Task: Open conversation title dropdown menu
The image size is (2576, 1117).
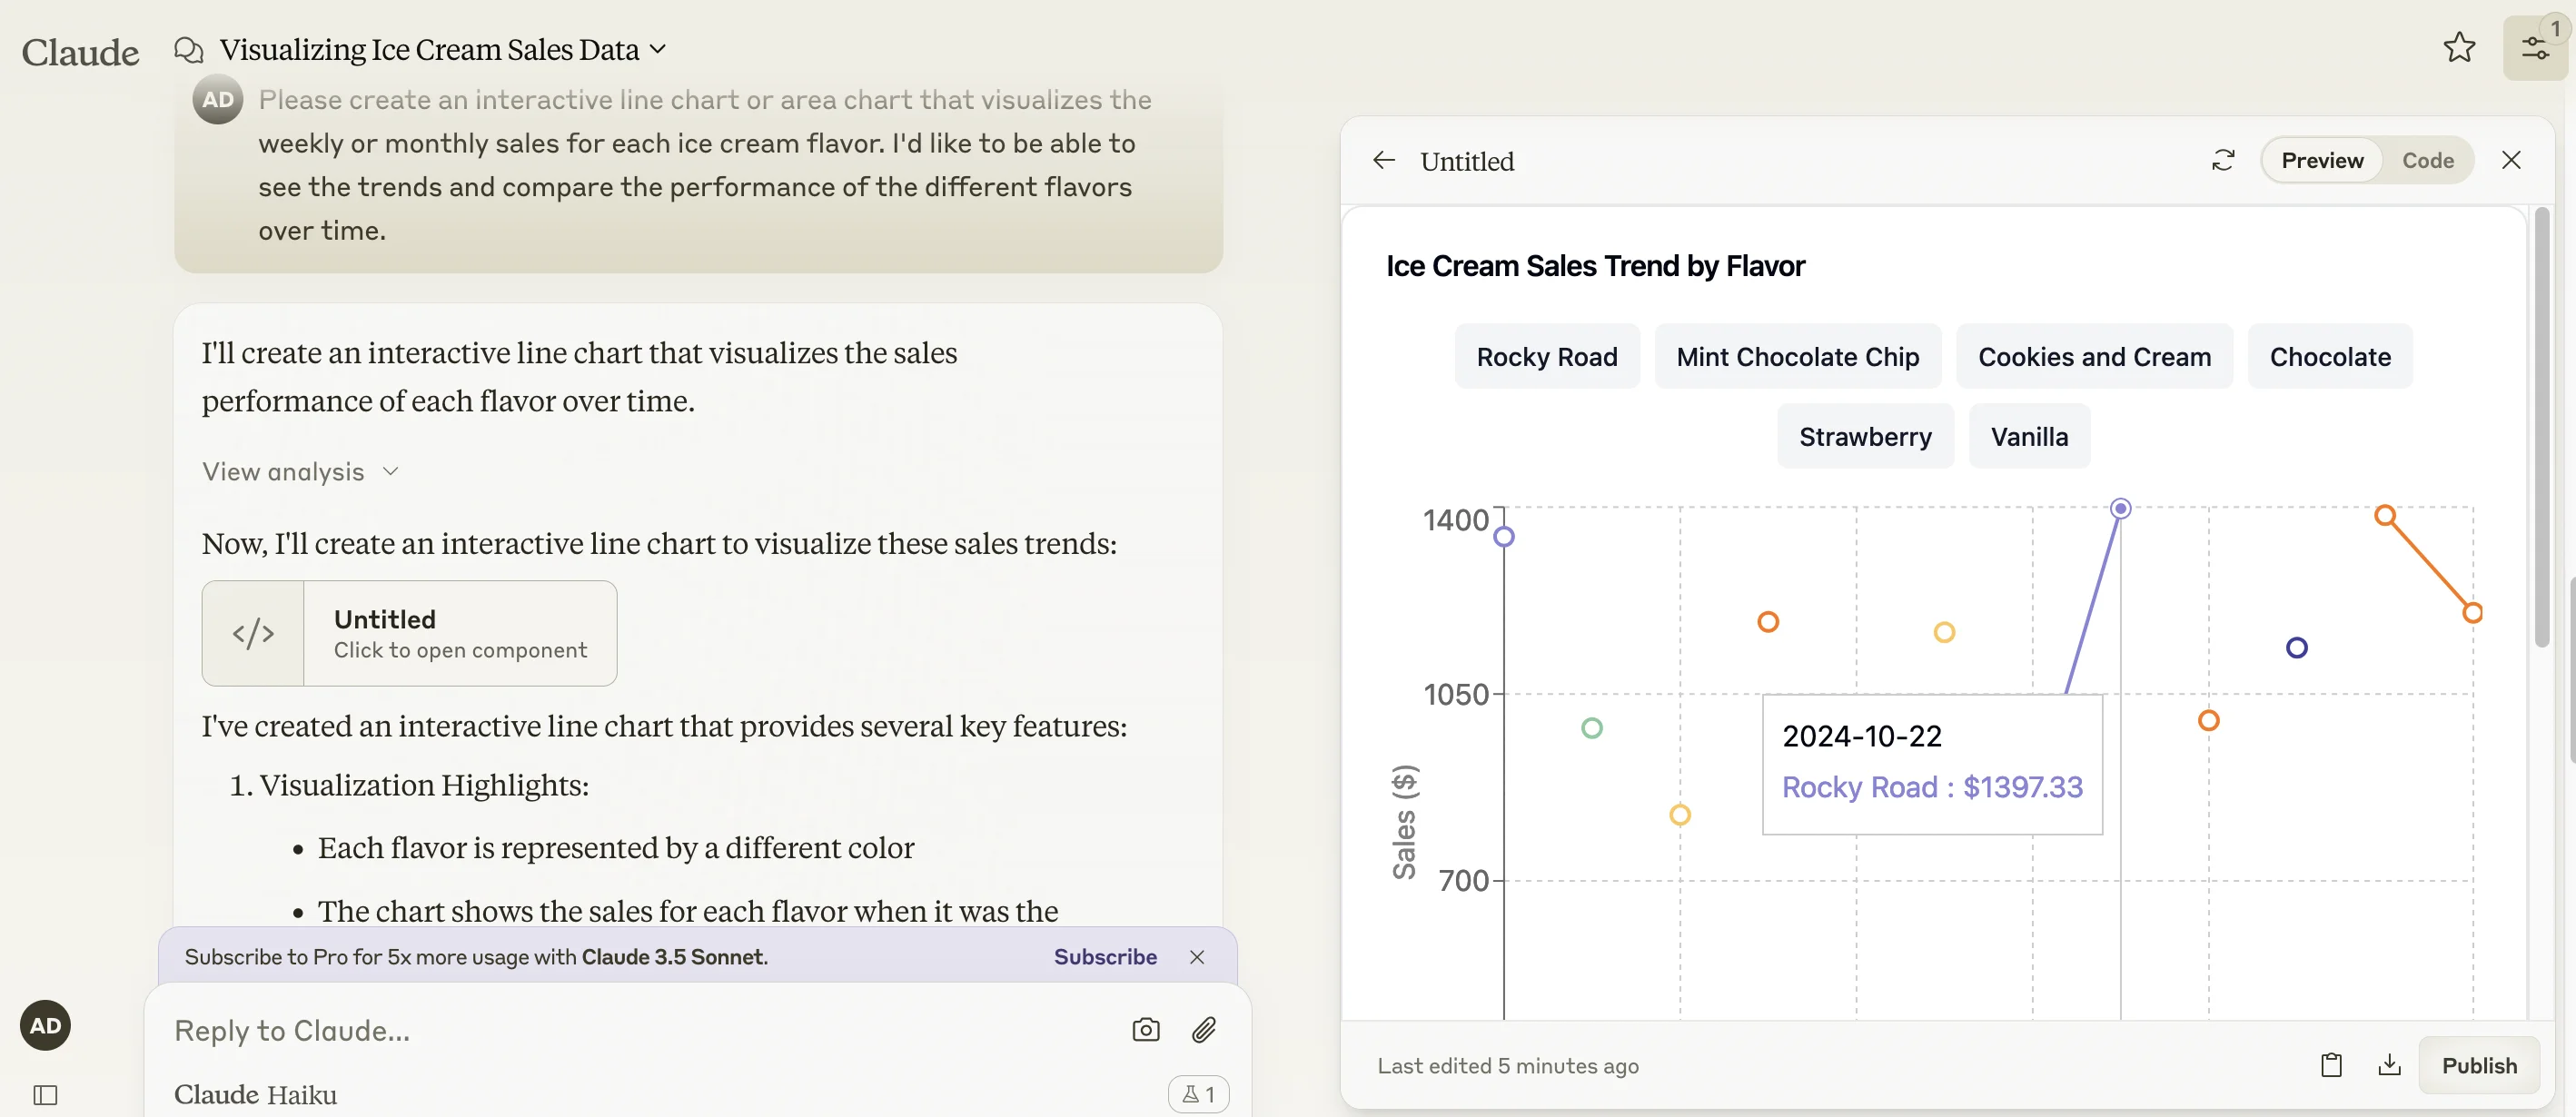Action: [657, 49]
